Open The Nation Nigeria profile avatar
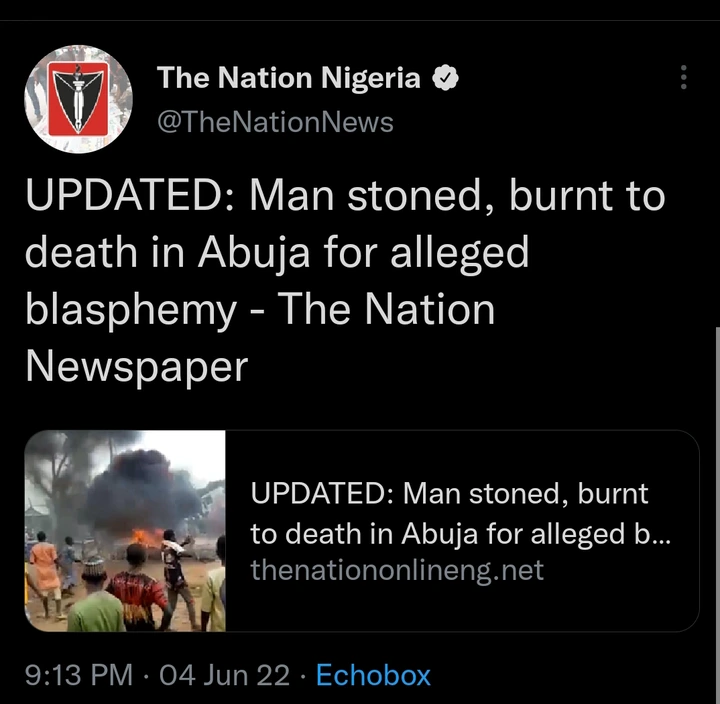Viewport: 720px width, 704px height. tap(78, 100)
